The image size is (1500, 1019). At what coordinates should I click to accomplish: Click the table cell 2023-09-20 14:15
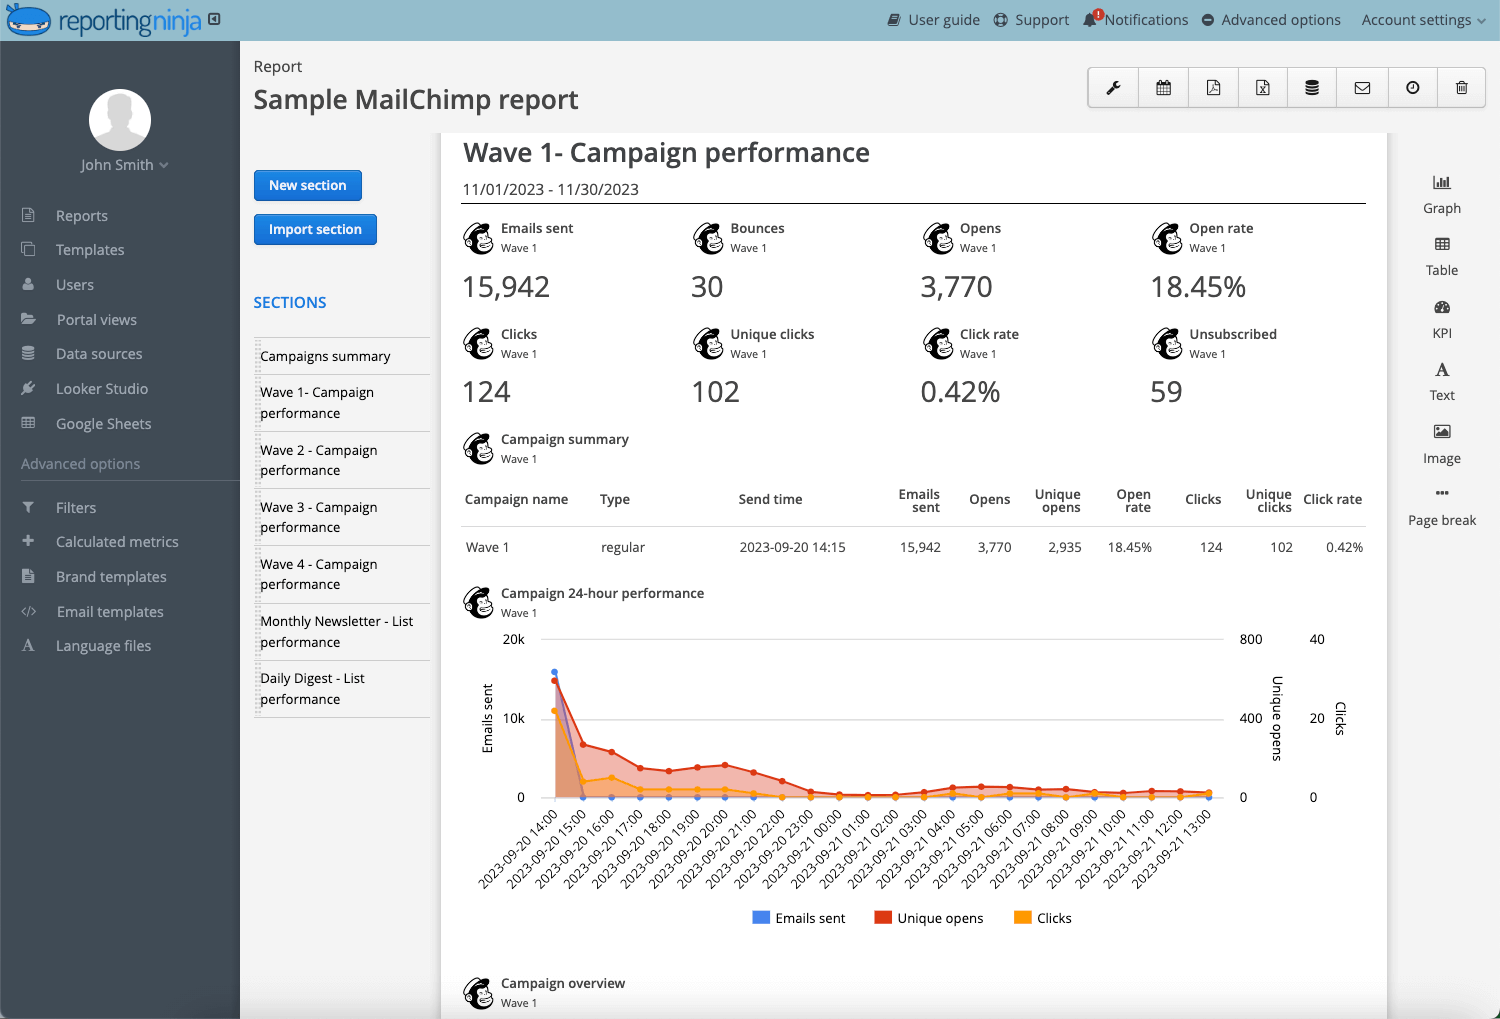(792, 547)
